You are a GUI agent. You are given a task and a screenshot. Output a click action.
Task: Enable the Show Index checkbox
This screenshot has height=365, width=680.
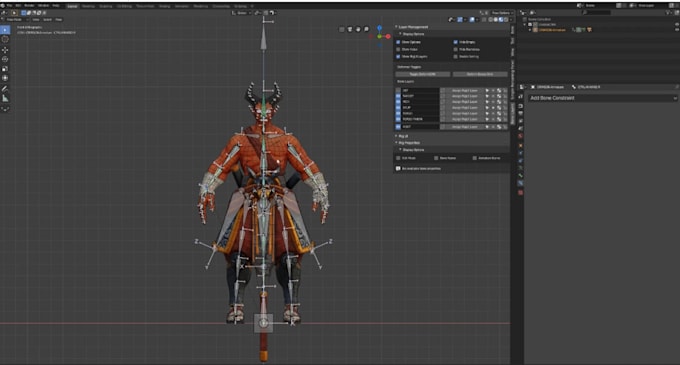click(x=398, y=49)
